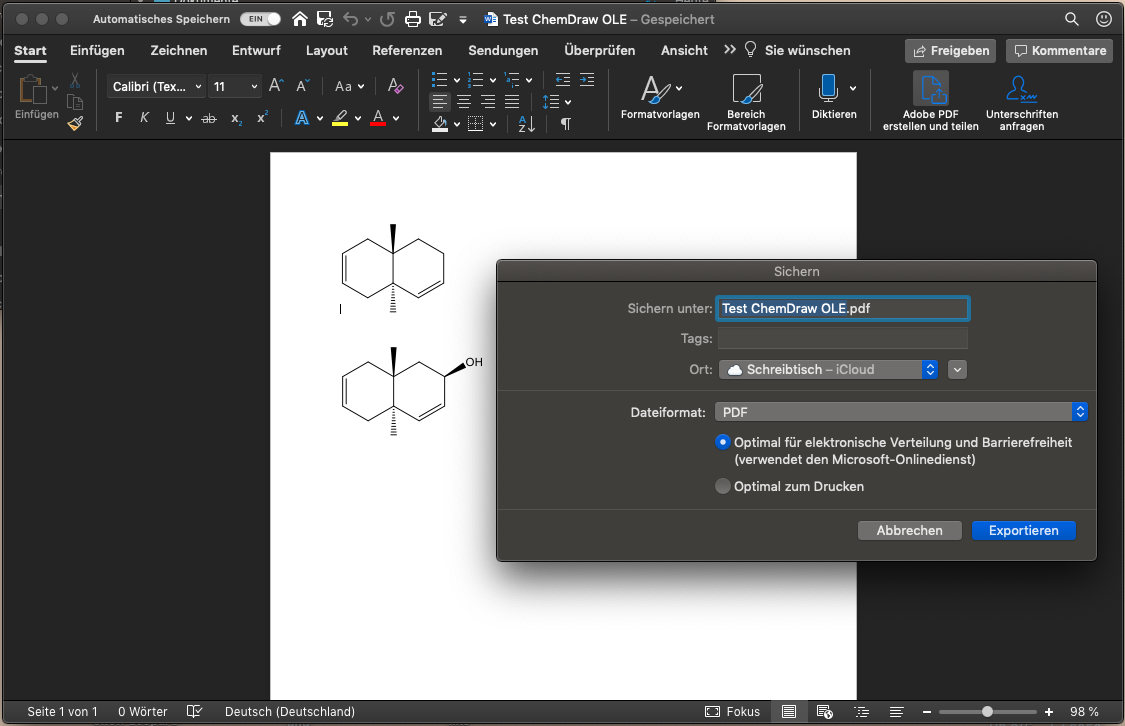
Task: Toggle Automatisches Speichern switch
Action: click(x=258, y=18)
